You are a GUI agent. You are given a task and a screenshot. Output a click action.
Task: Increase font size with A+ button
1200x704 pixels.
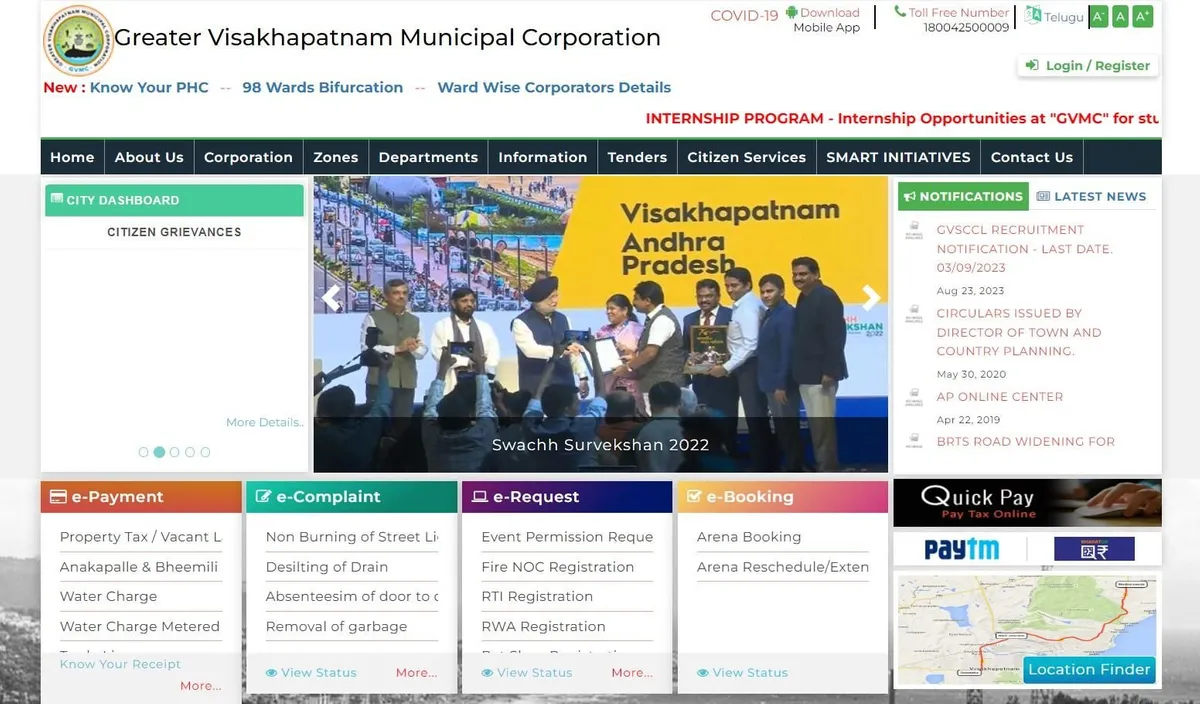(1143, 17)
